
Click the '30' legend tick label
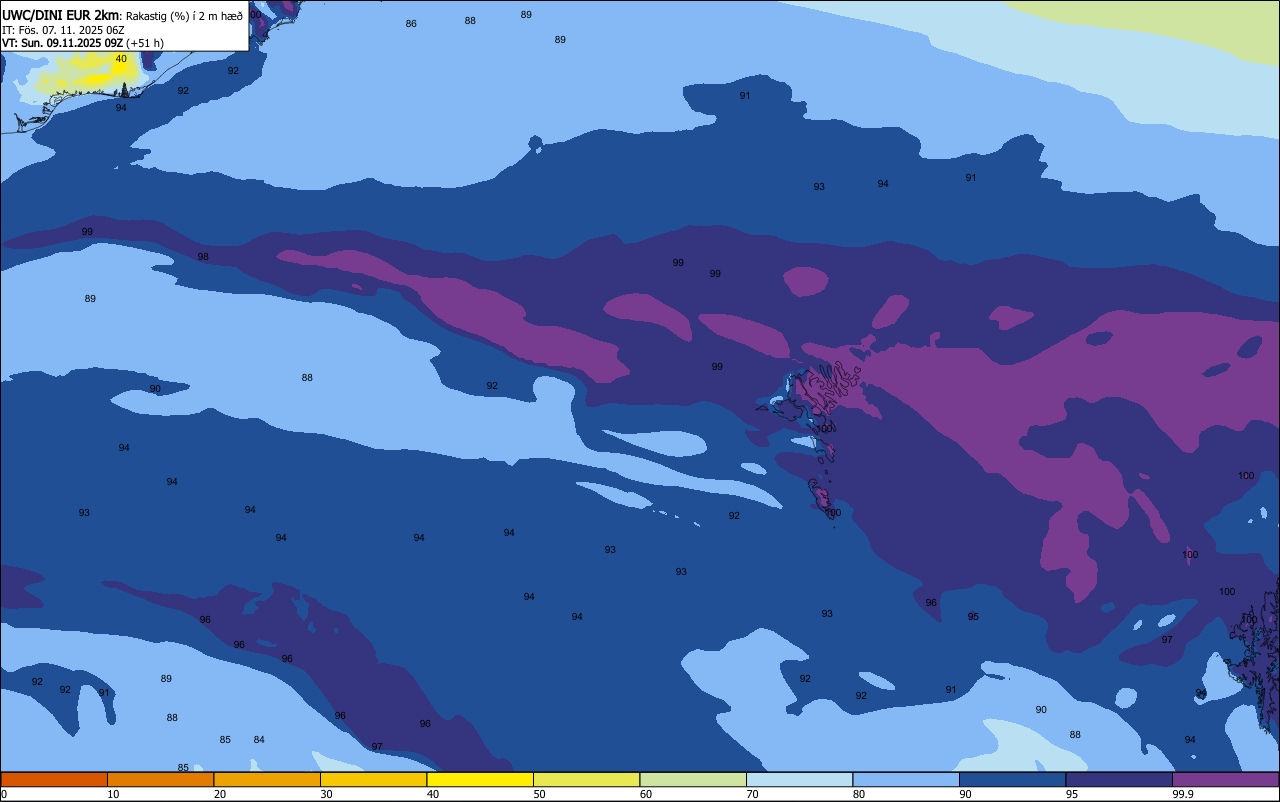point(326,794)
